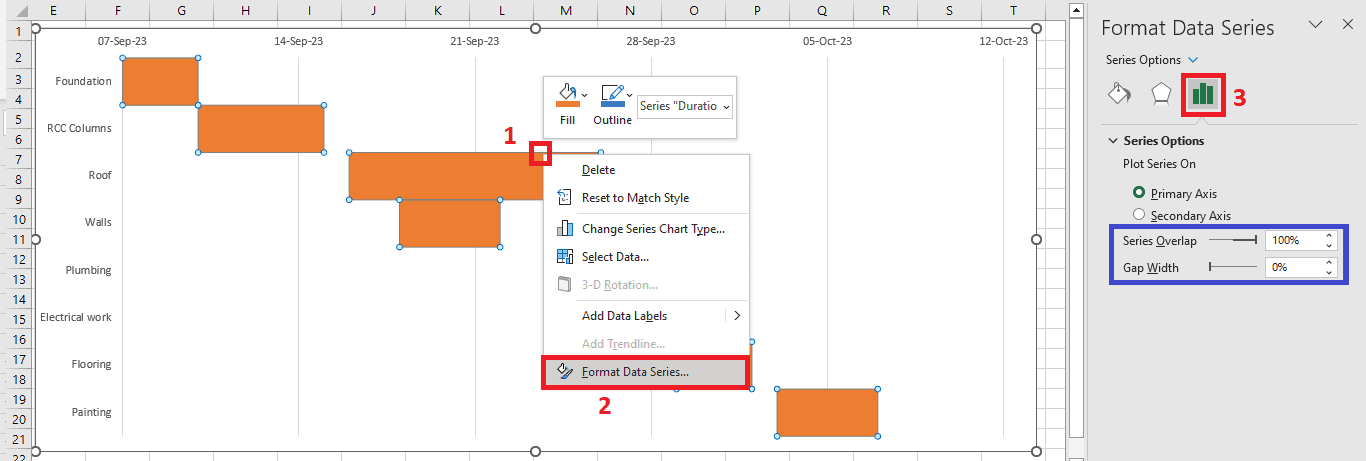Expand the Add Data Labels submenu arrow
Image resolution: width=1366 pixels, height=461 pixels.
pyautogui.click(x=737, y=315)
